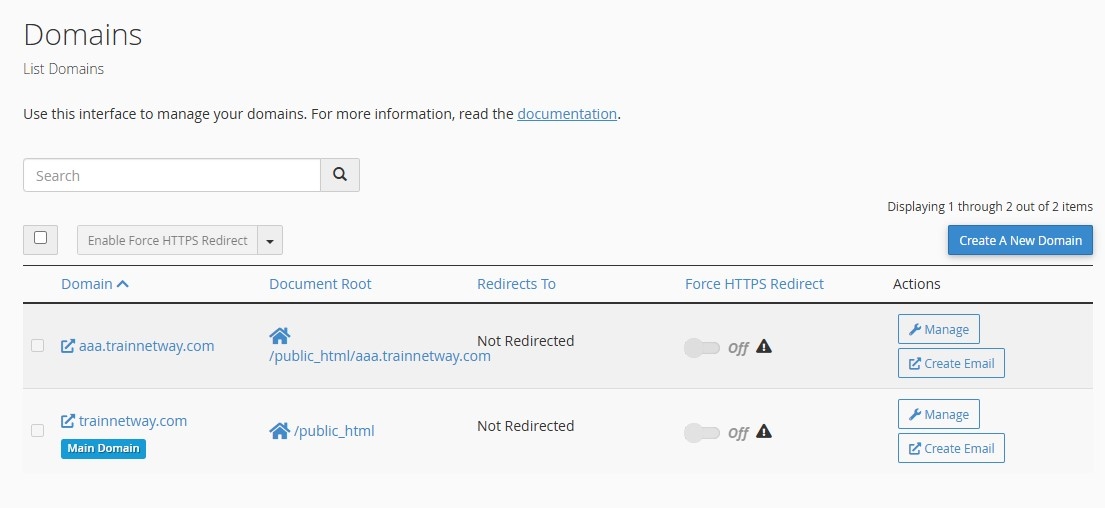Sort by Force HTTPS Redirect column header
Image resolution: width=1105 pixels, height=508 pixels.
[x=754, y=284]
